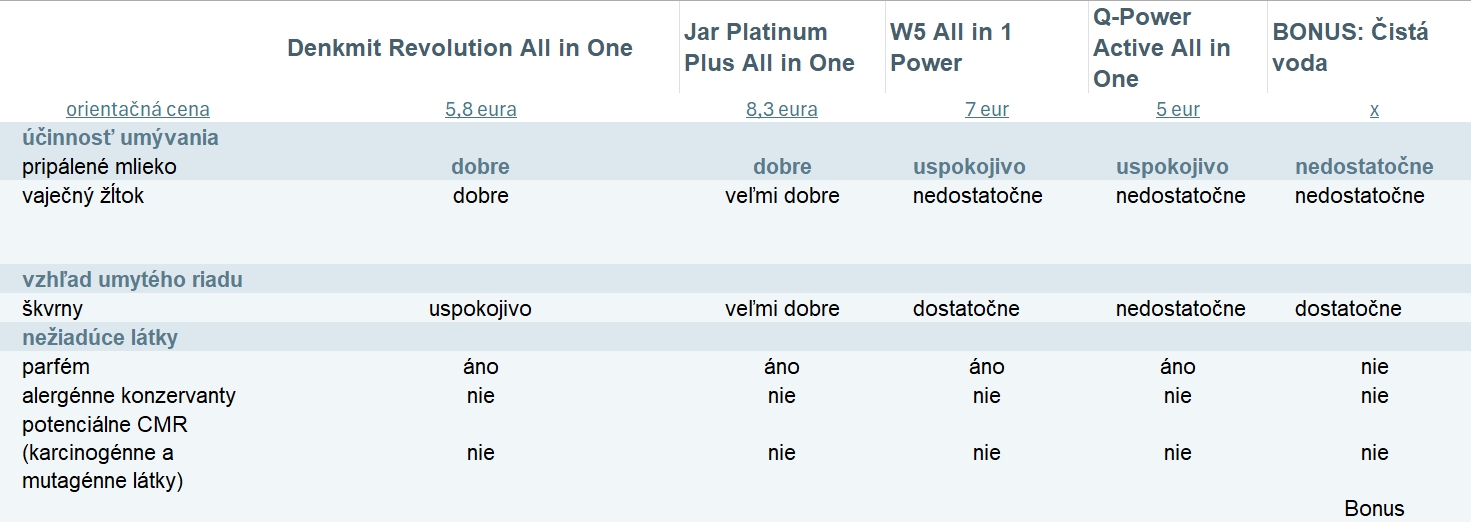Select the W5 All in 1 Power header
The image size is (1471, 522).
click(x=951, y=47)
